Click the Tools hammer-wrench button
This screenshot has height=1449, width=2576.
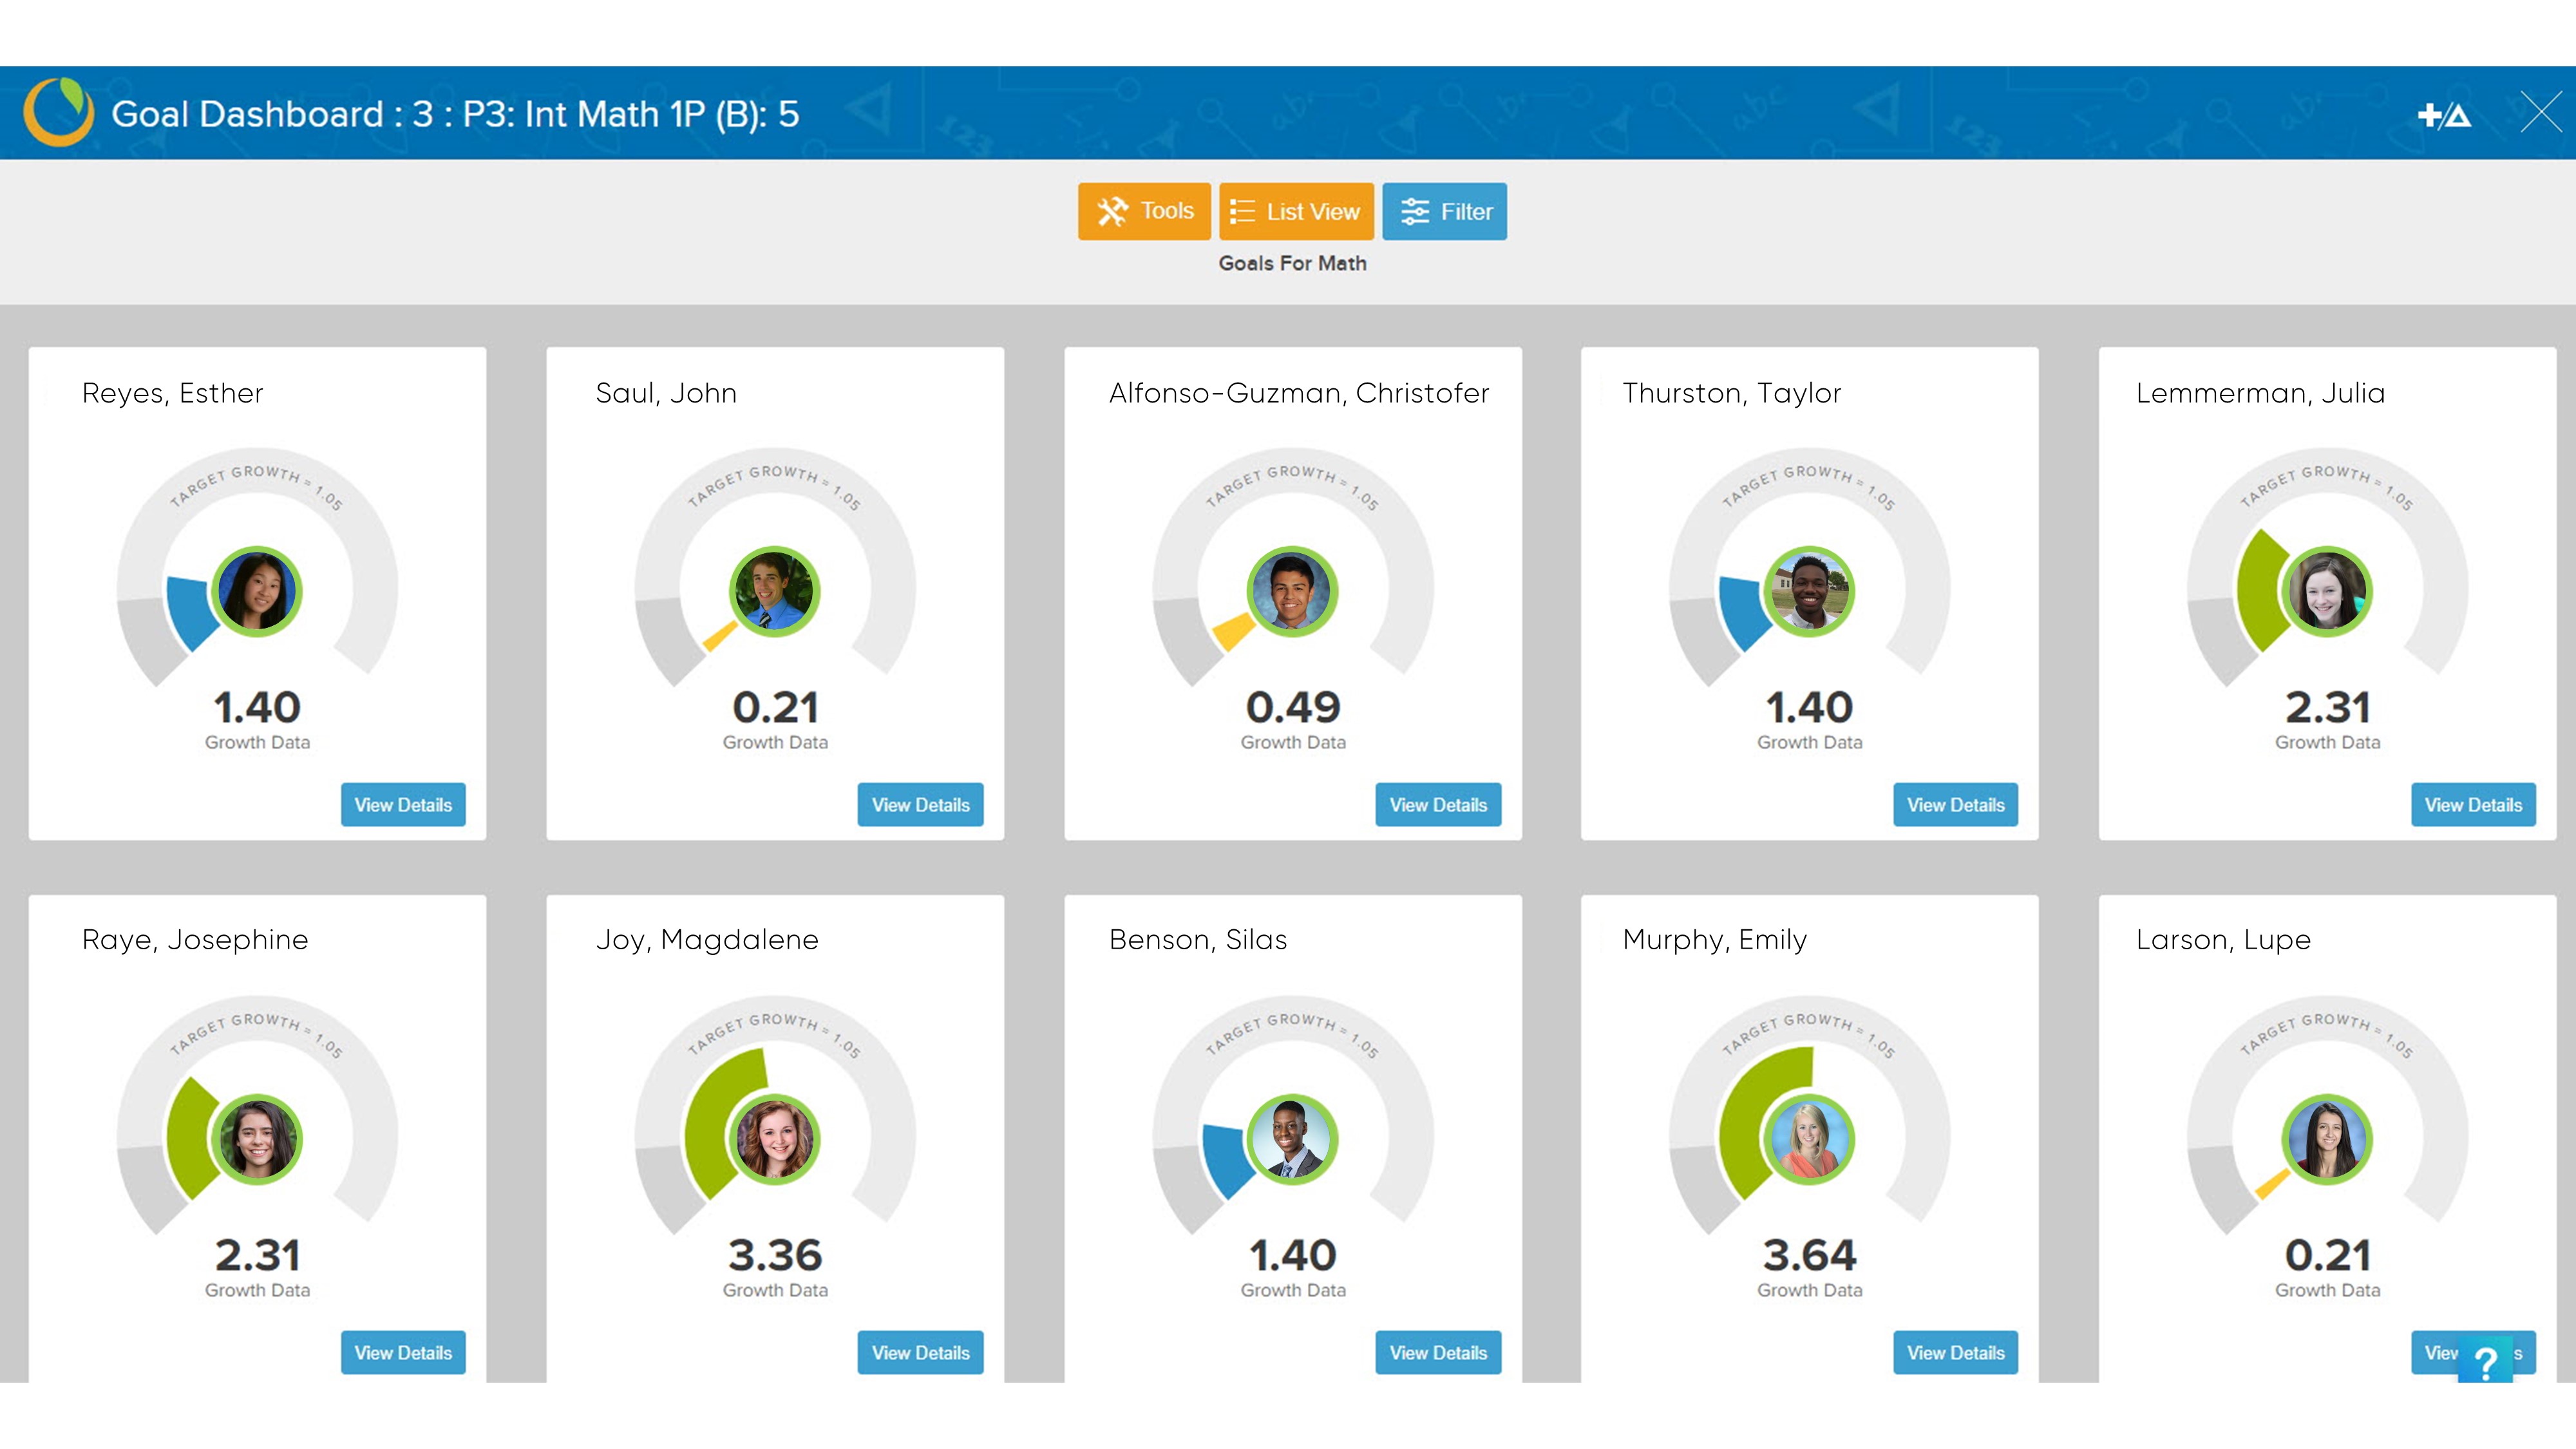tap(1144, 211)
